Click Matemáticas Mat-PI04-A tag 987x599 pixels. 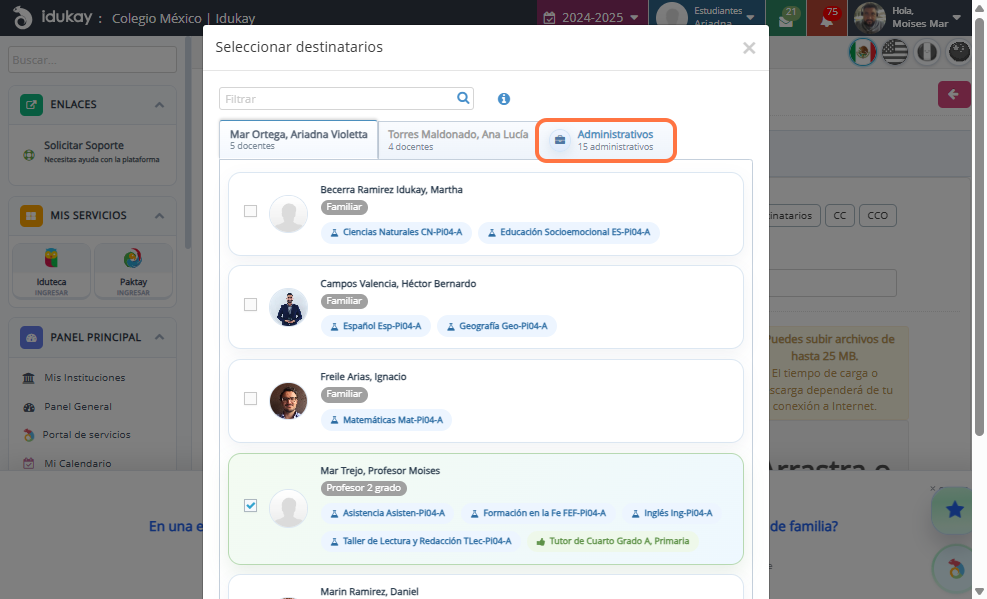[x=386, y=420]
